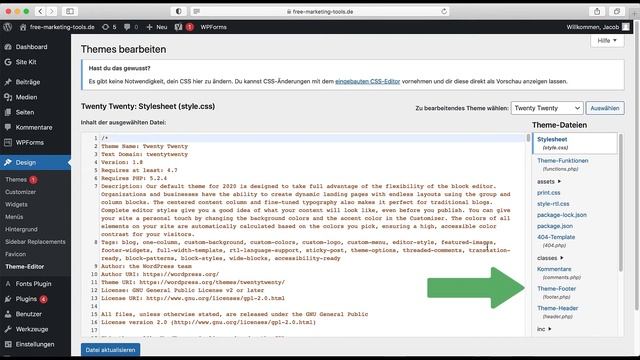This screenshot has width=640, height=360.
Task: Visit site free-marketing-tools.de in admin bar
Action: 57,27
